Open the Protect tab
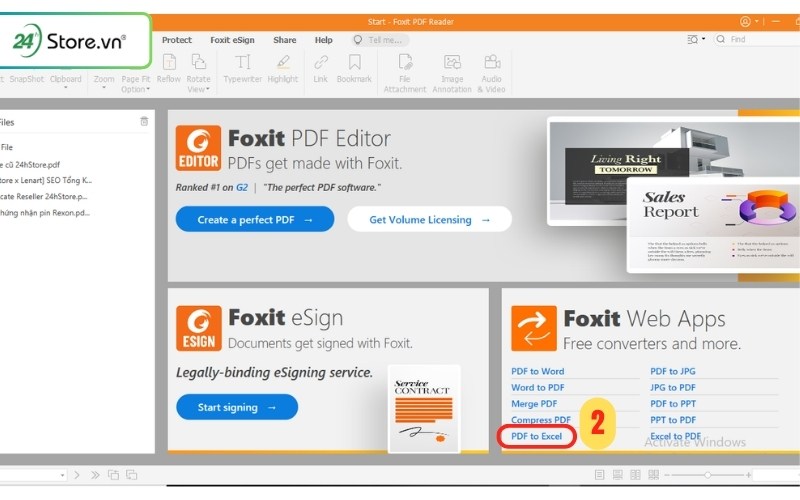 (177, 40)
